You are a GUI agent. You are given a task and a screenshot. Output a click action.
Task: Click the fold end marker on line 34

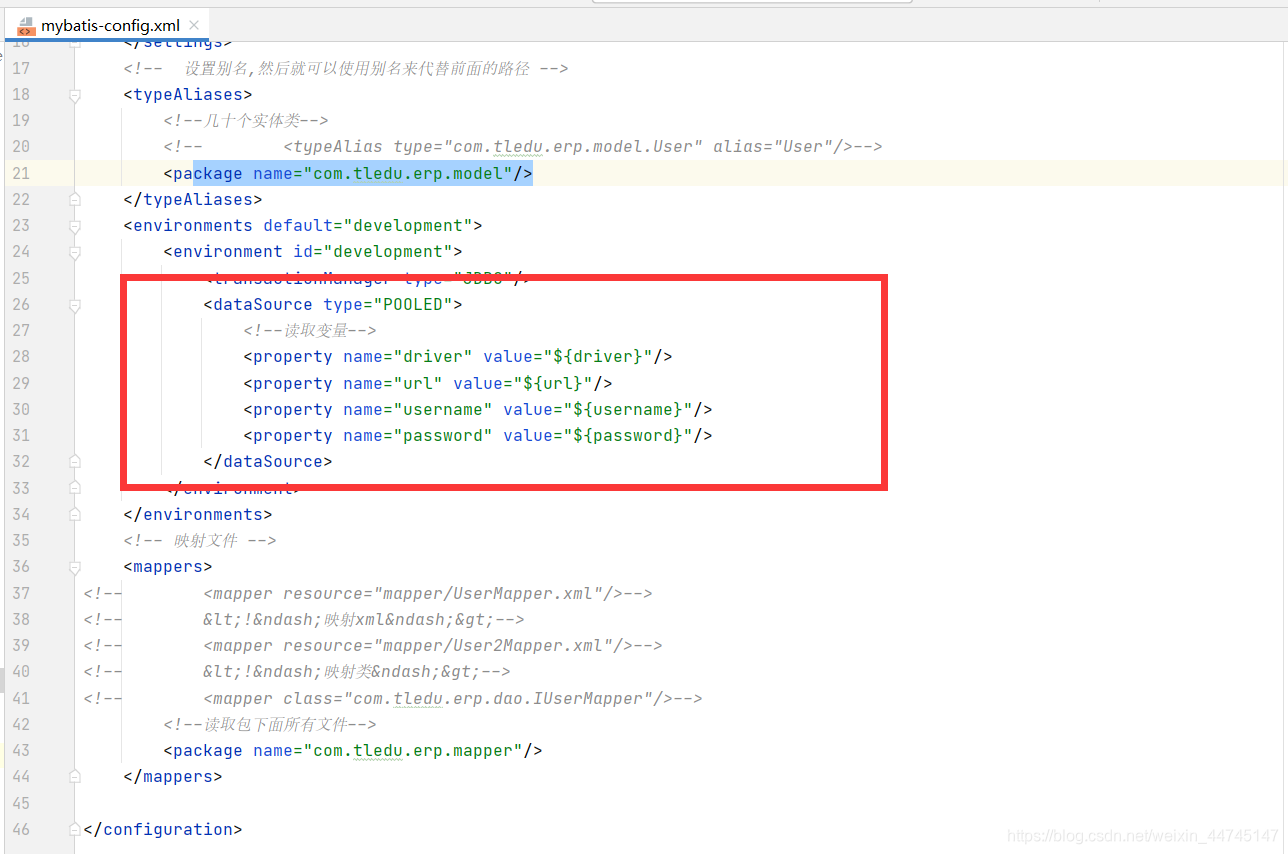pyautogui.click(x=75, y=514)
